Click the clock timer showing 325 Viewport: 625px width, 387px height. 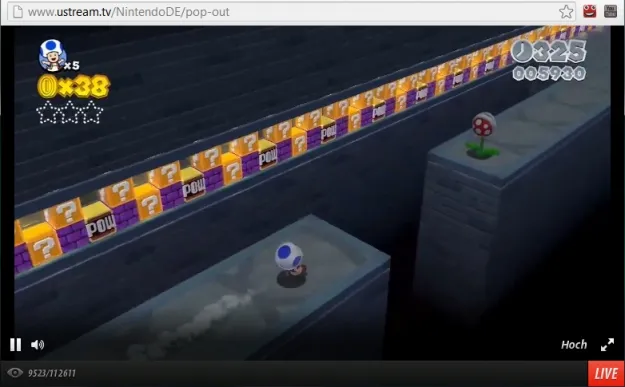tap(548, 52)
